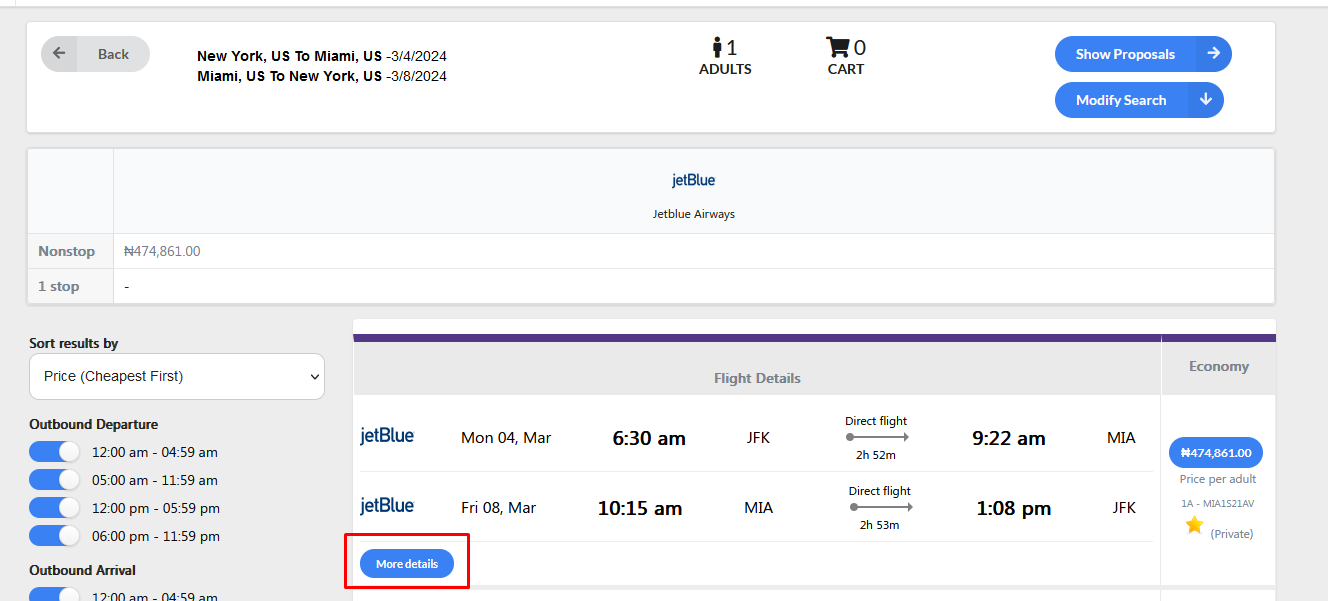This screenshot has width=1328, height=601.
Task: Open the shopping cart icon
Action: [x=837, y=47]
